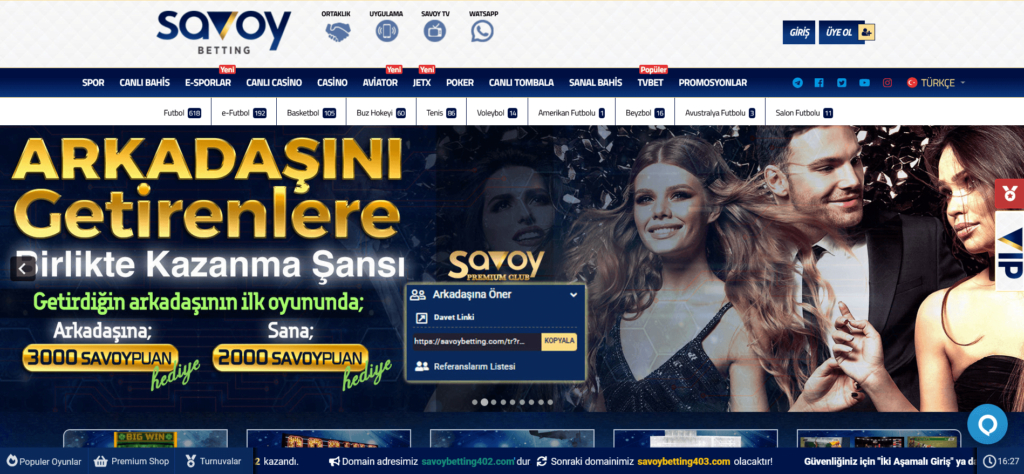
Task: Open the CASINO menu
Action: (332, 83)
